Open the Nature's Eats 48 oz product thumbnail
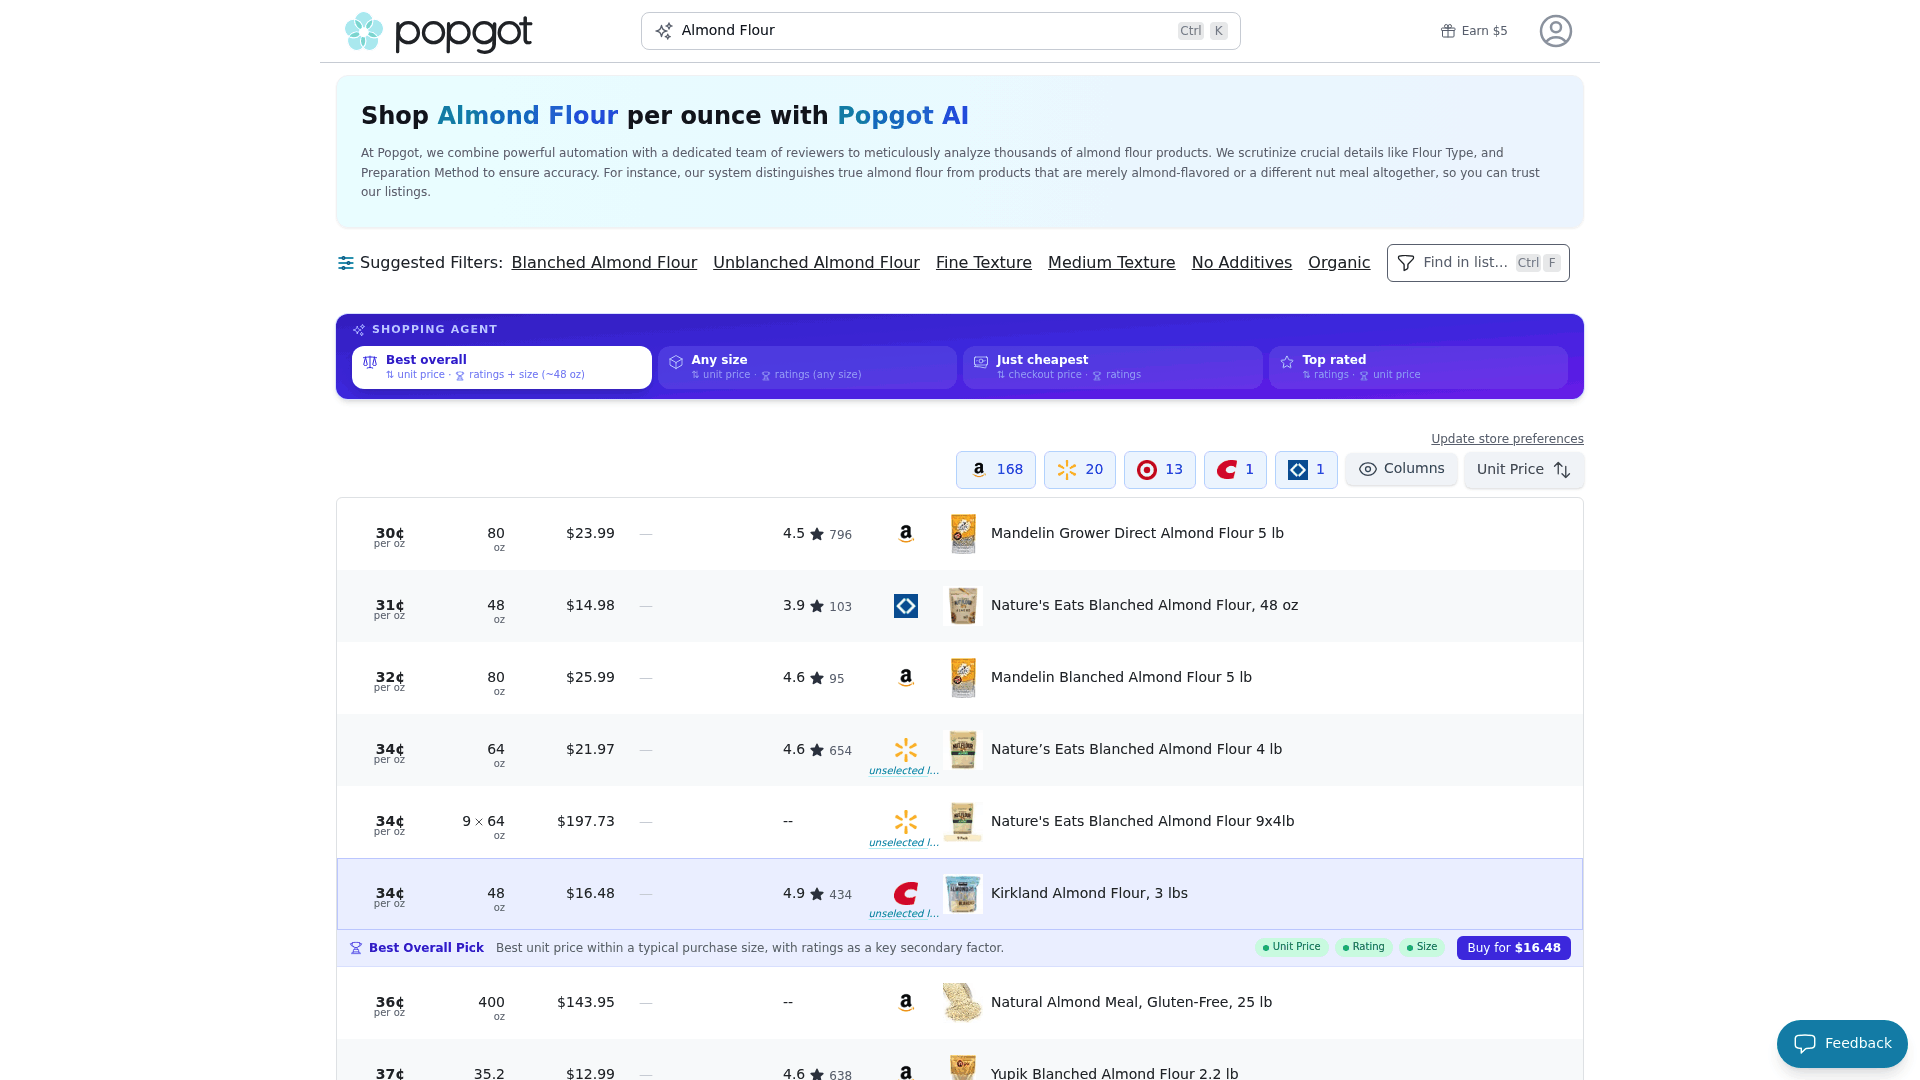Viewport: 1920px width, 1080px height. click(x=963, y=606)
